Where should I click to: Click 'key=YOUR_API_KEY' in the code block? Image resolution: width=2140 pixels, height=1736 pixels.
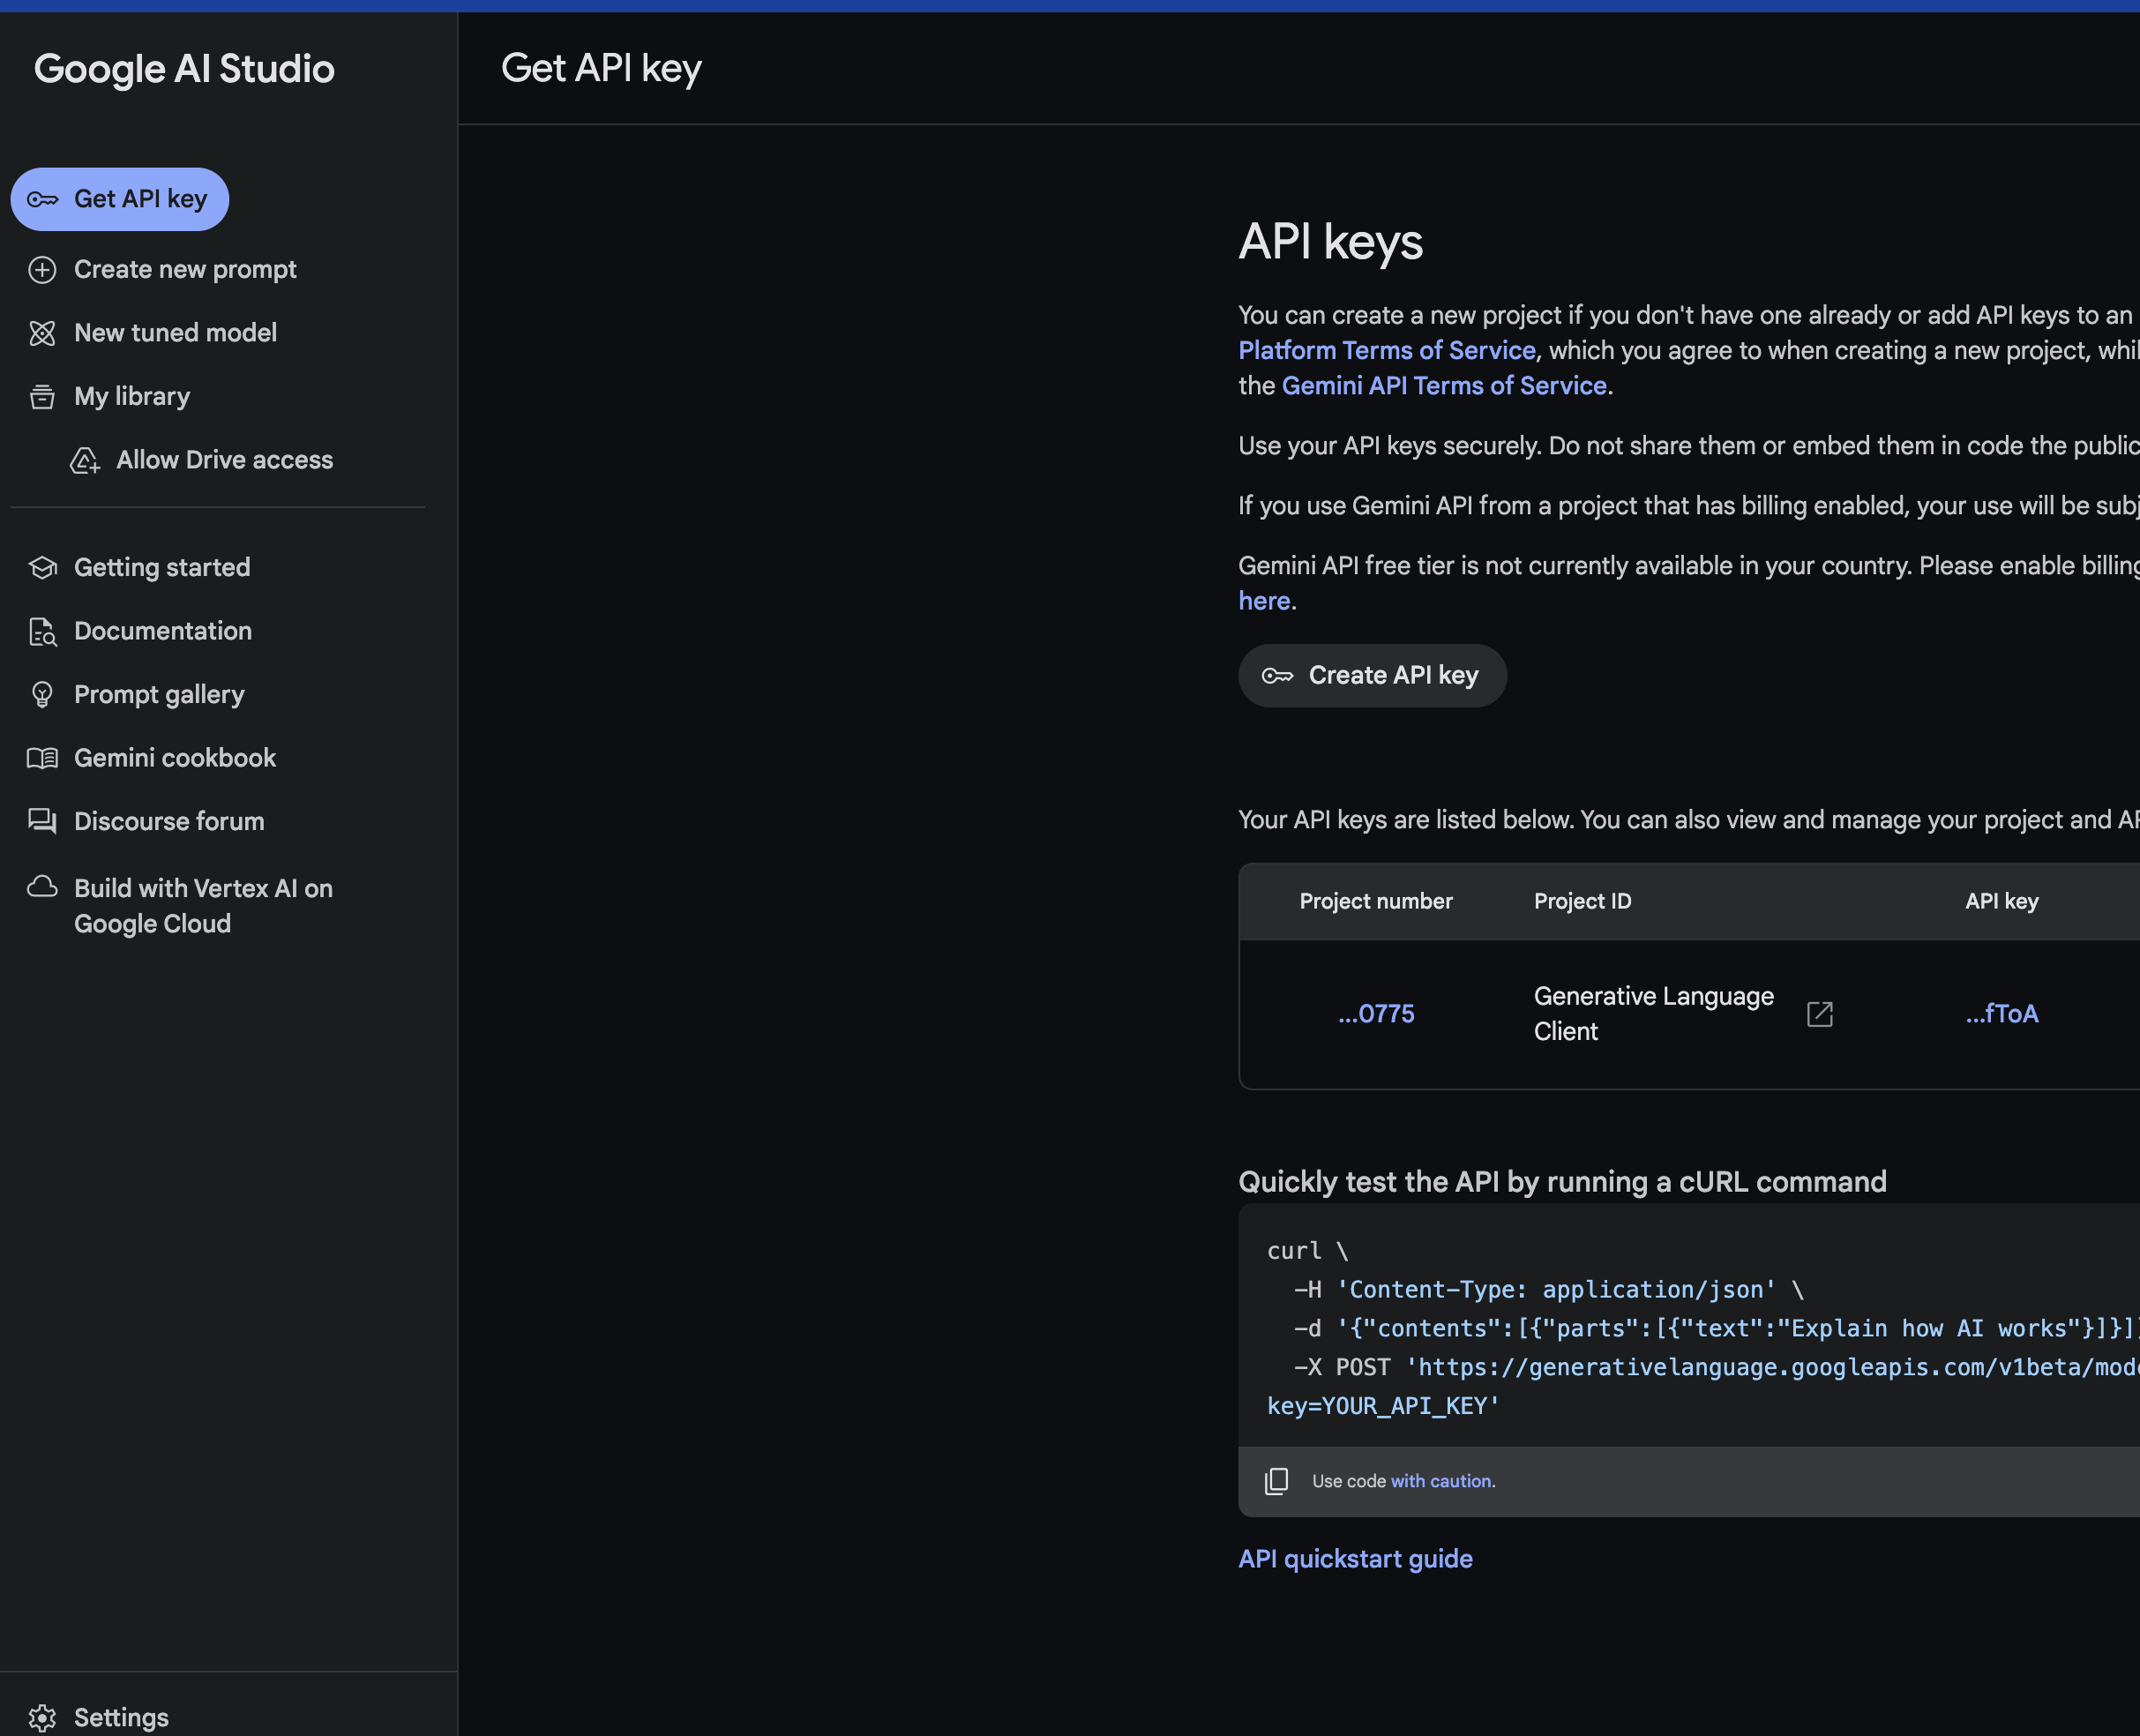coord(1383,1406)
